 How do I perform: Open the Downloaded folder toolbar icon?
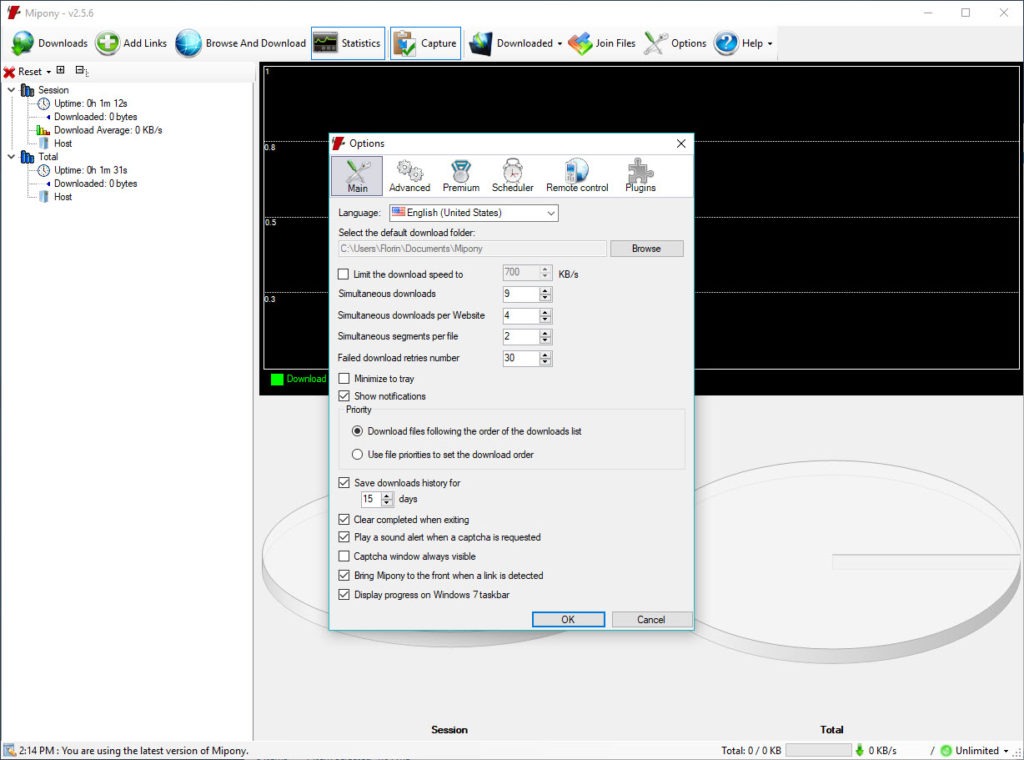481,43
